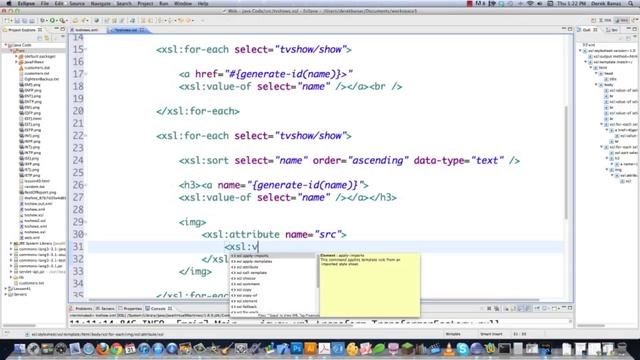Screen dimensions: 640x360
Task: Place cursor in the xsl:sort line
Action: pyautogui.click(x=349, y=160)
